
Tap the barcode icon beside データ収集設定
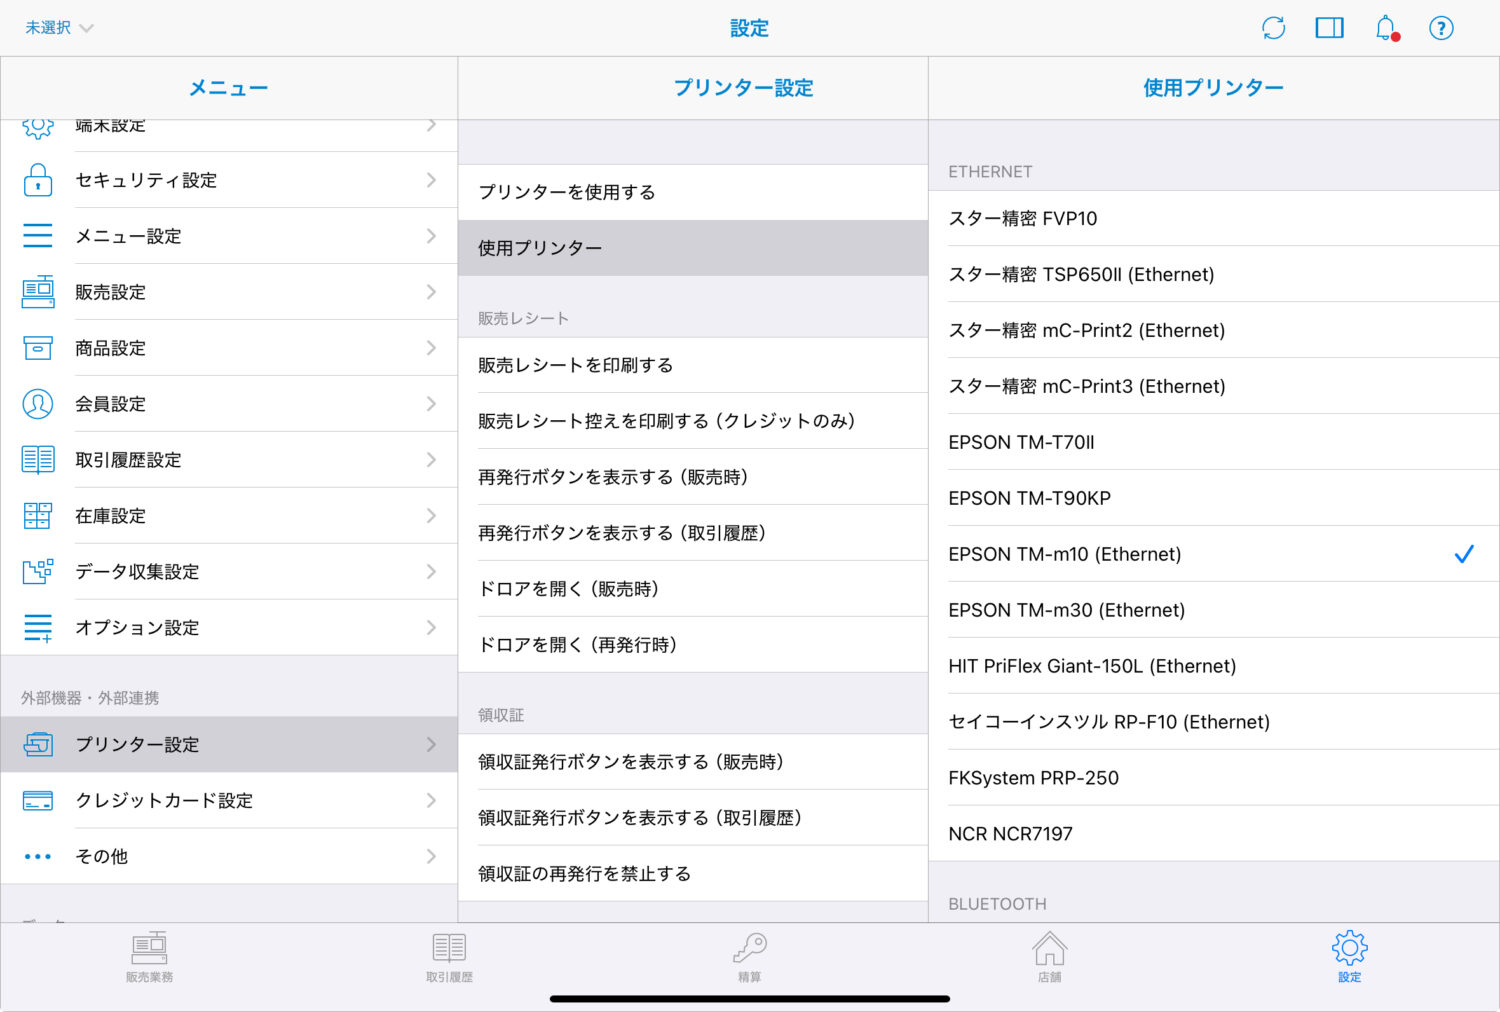point(37,571)
